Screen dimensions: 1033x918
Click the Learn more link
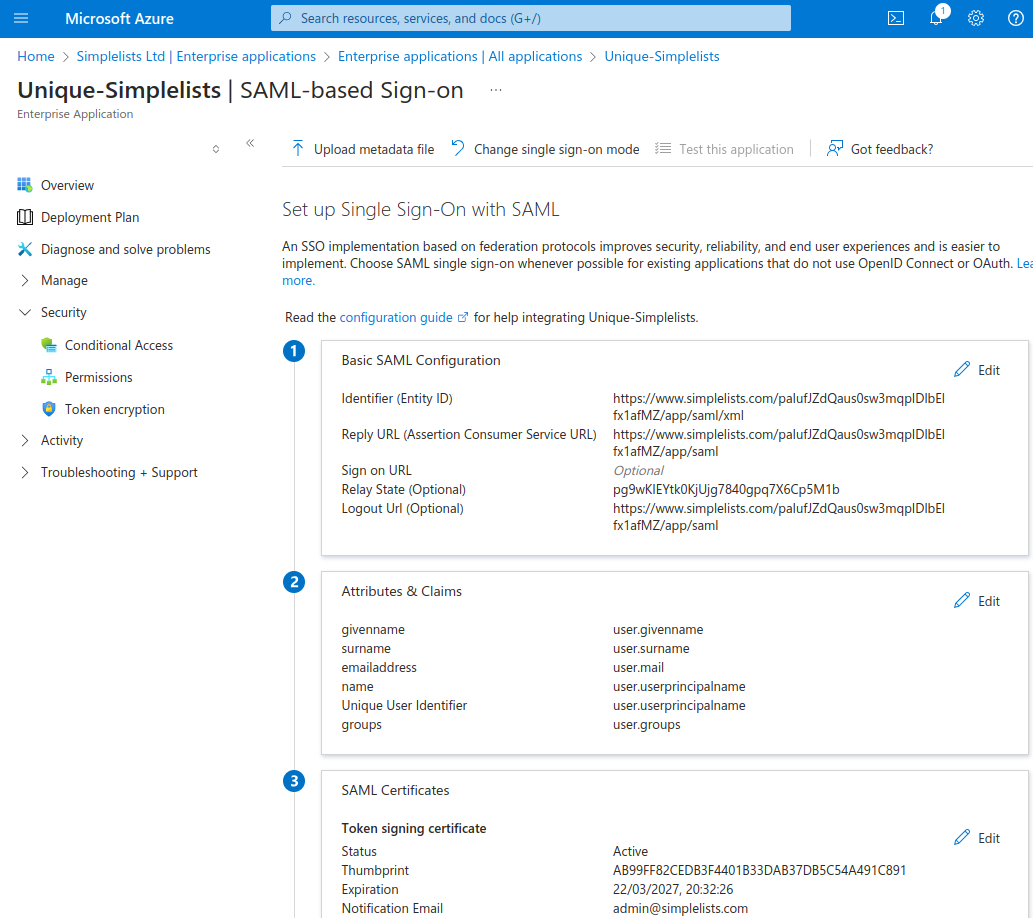click(298, 281)
